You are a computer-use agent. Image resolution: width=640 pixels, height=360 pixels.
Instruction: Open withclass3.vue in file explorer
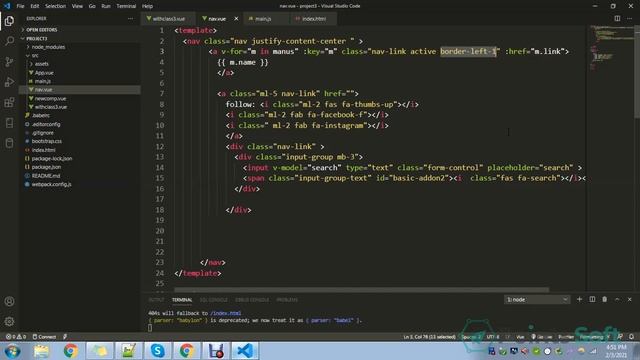pyautogui.click(x=51, y=107)
